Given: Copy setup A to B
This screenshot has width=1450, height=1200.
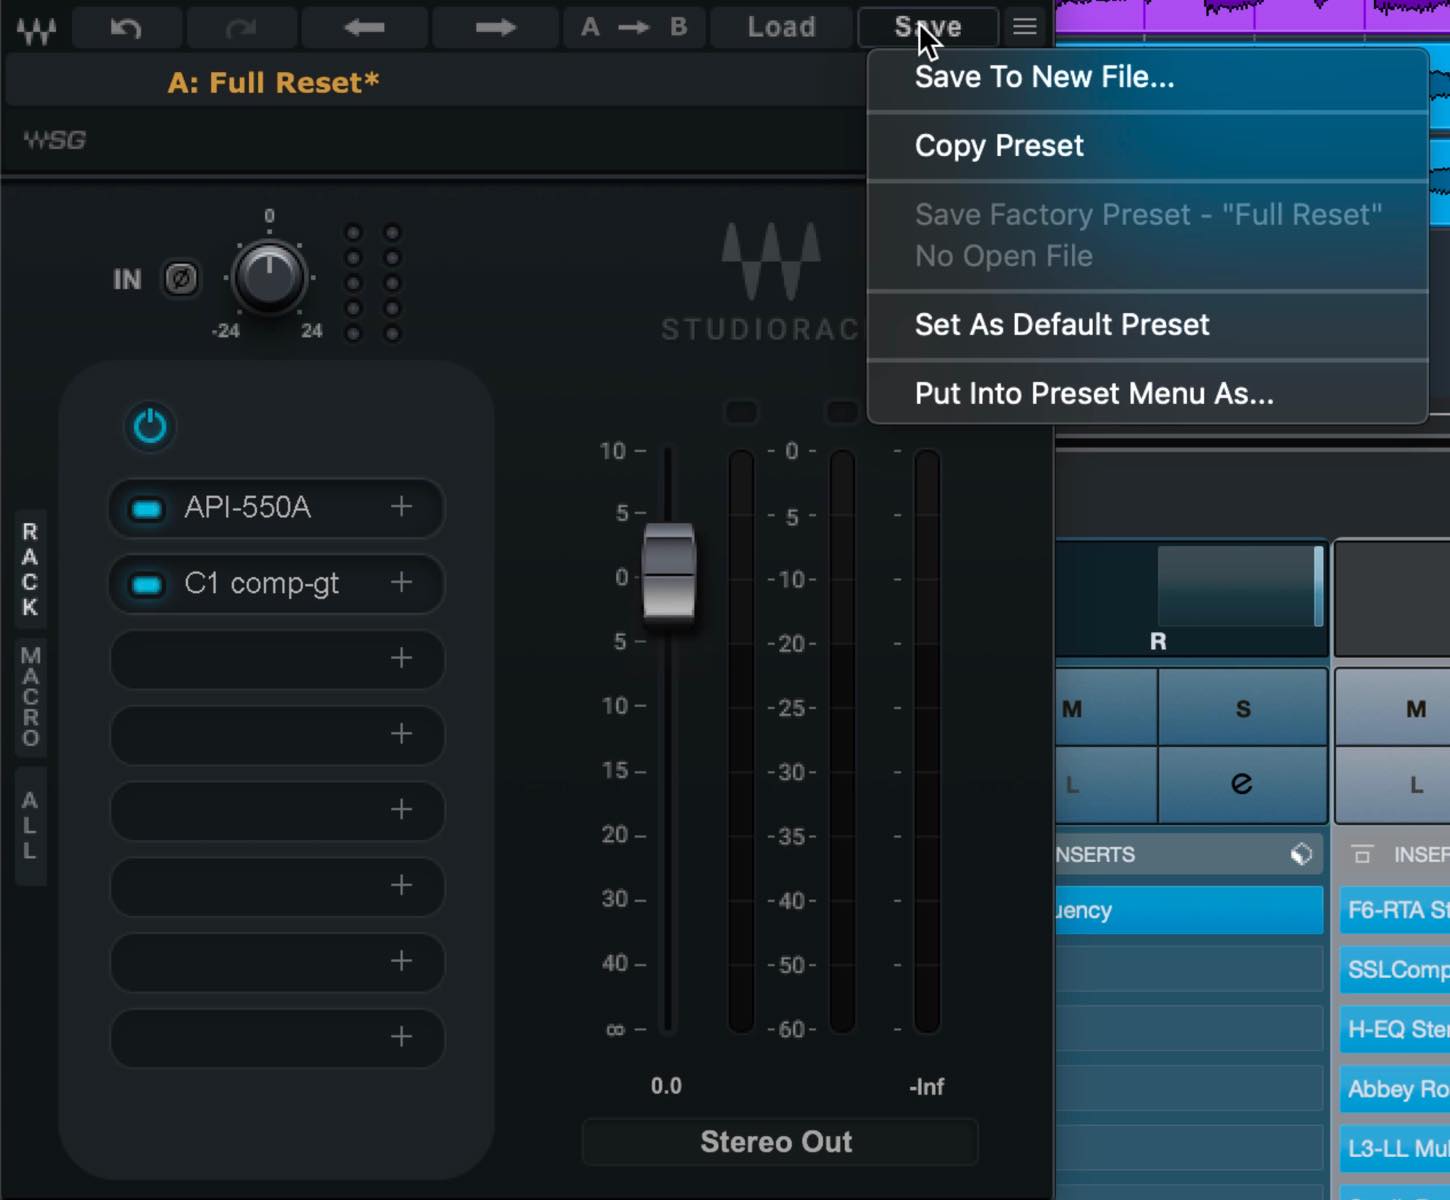Looking at the screenshot, I should pos(634,28).
